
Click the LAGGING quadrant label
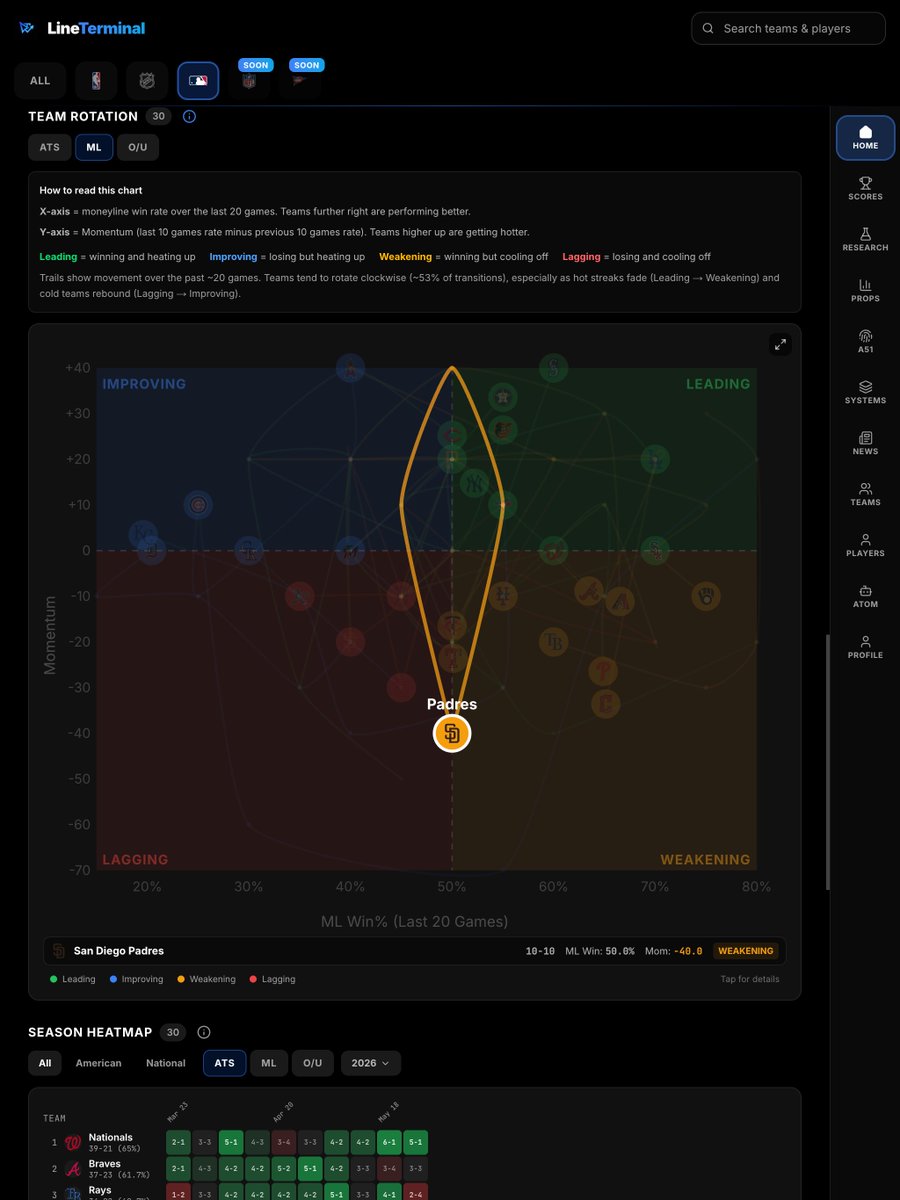click(x=135, y=859)
